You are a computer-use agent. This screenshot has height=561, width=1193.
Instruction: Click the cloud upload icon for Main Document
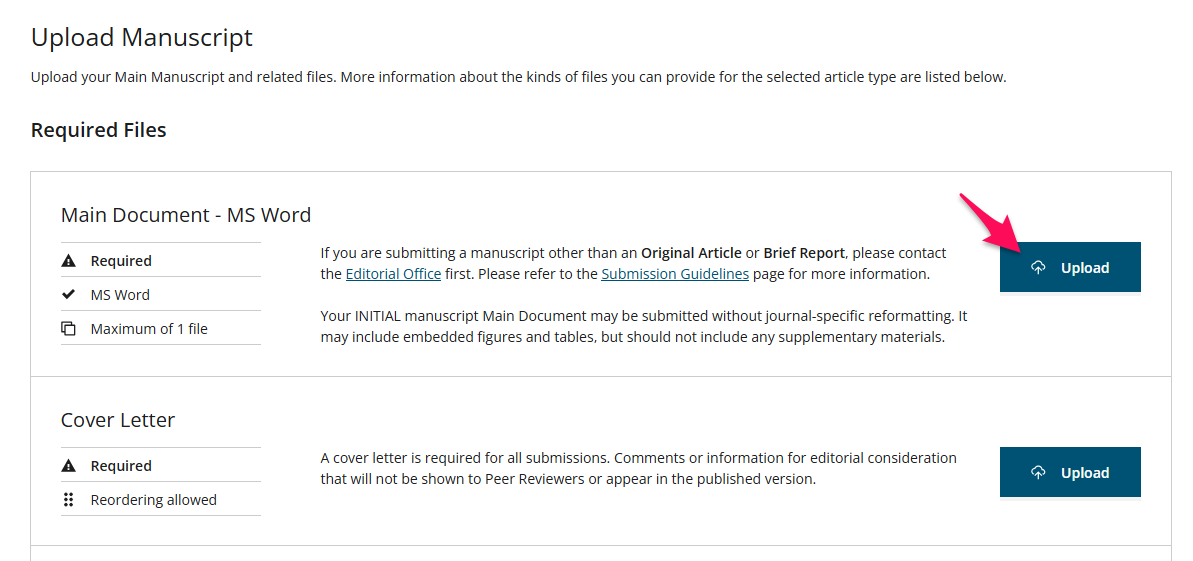tap(1039, 268)
